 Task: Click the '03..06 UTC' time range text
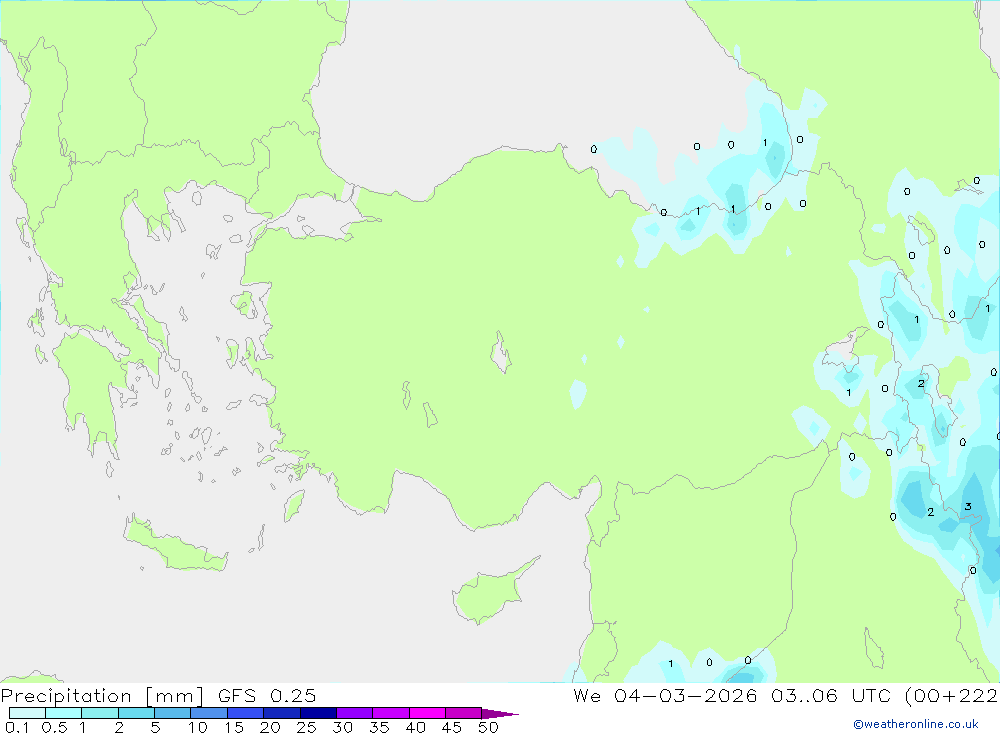(x=831, y=695)
